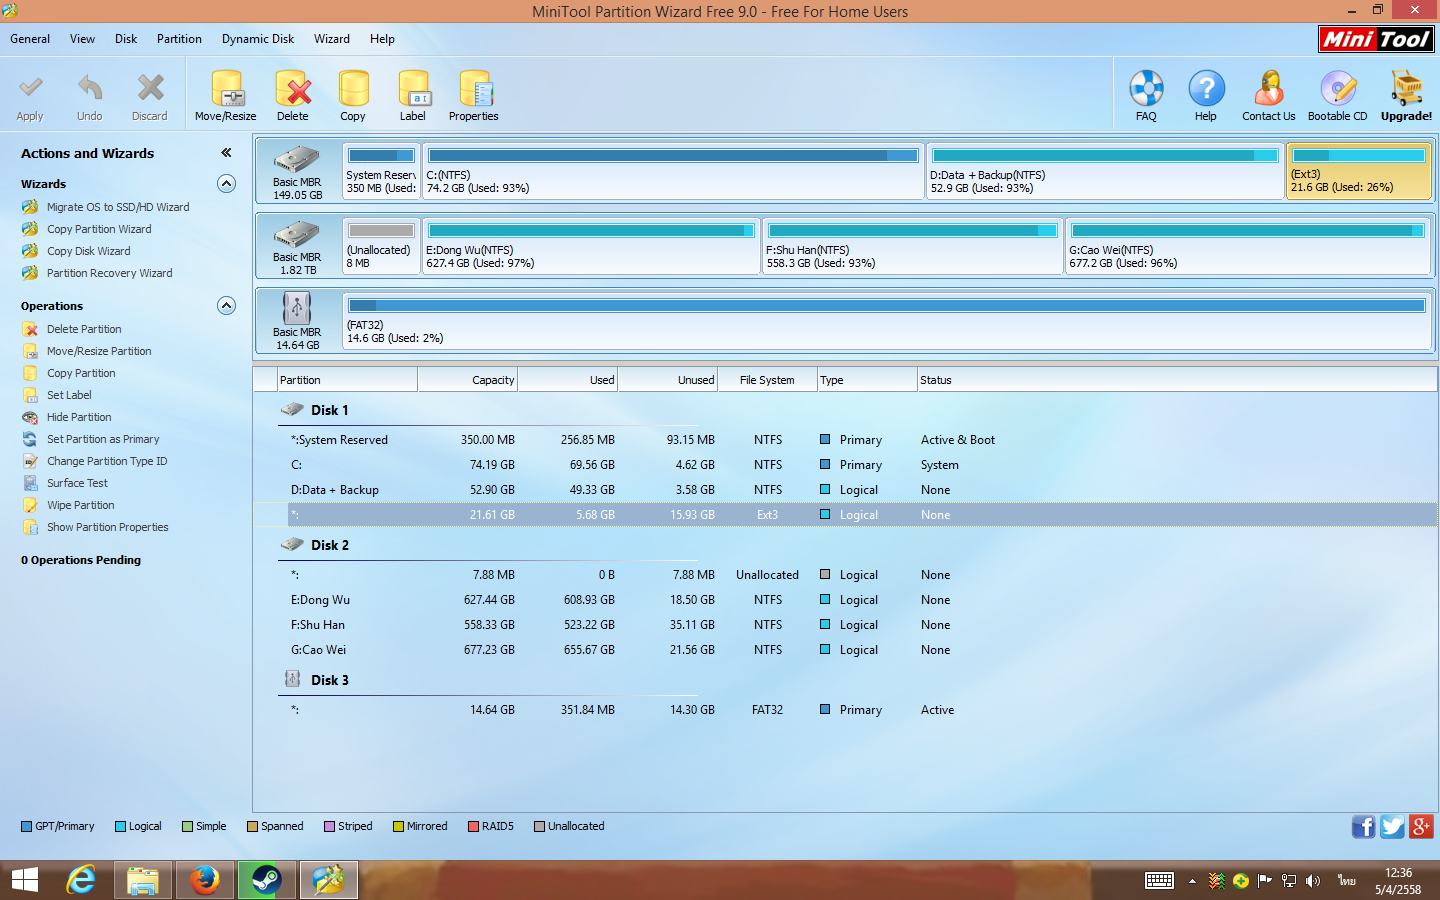This screenshot has height=900, width=1440.
Task: Click the taskbar volume speaker icon
Action: pos(1313,881)
